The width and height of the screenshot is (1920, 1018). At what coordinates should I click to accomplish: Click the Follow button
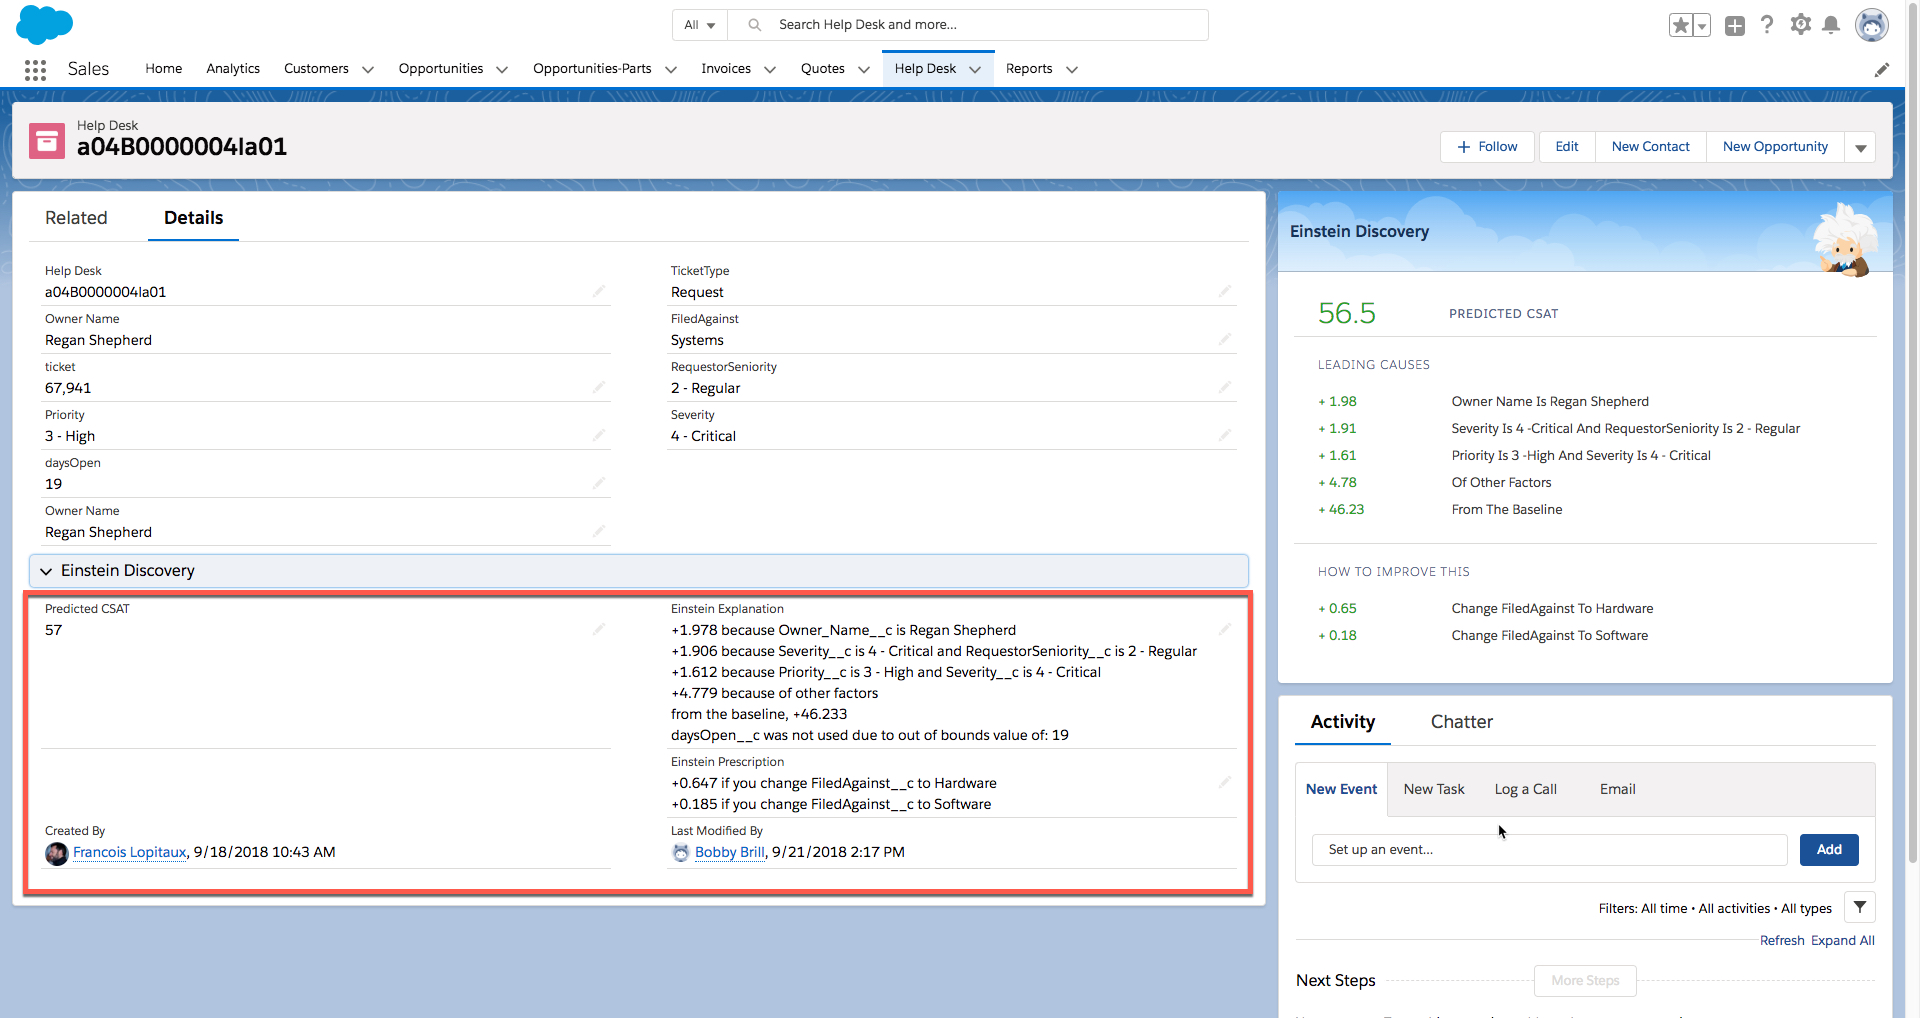1487,147
